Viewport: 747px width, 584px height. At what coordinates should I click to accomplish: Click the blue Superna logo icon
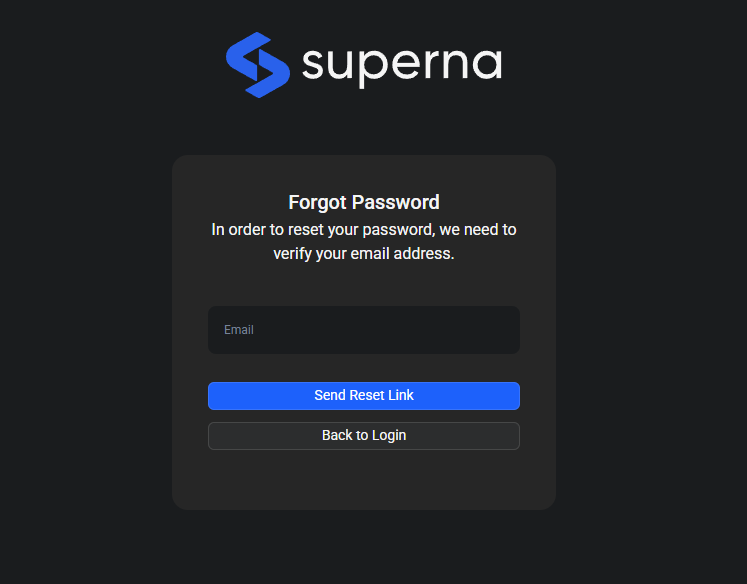[x=257, y=65]
